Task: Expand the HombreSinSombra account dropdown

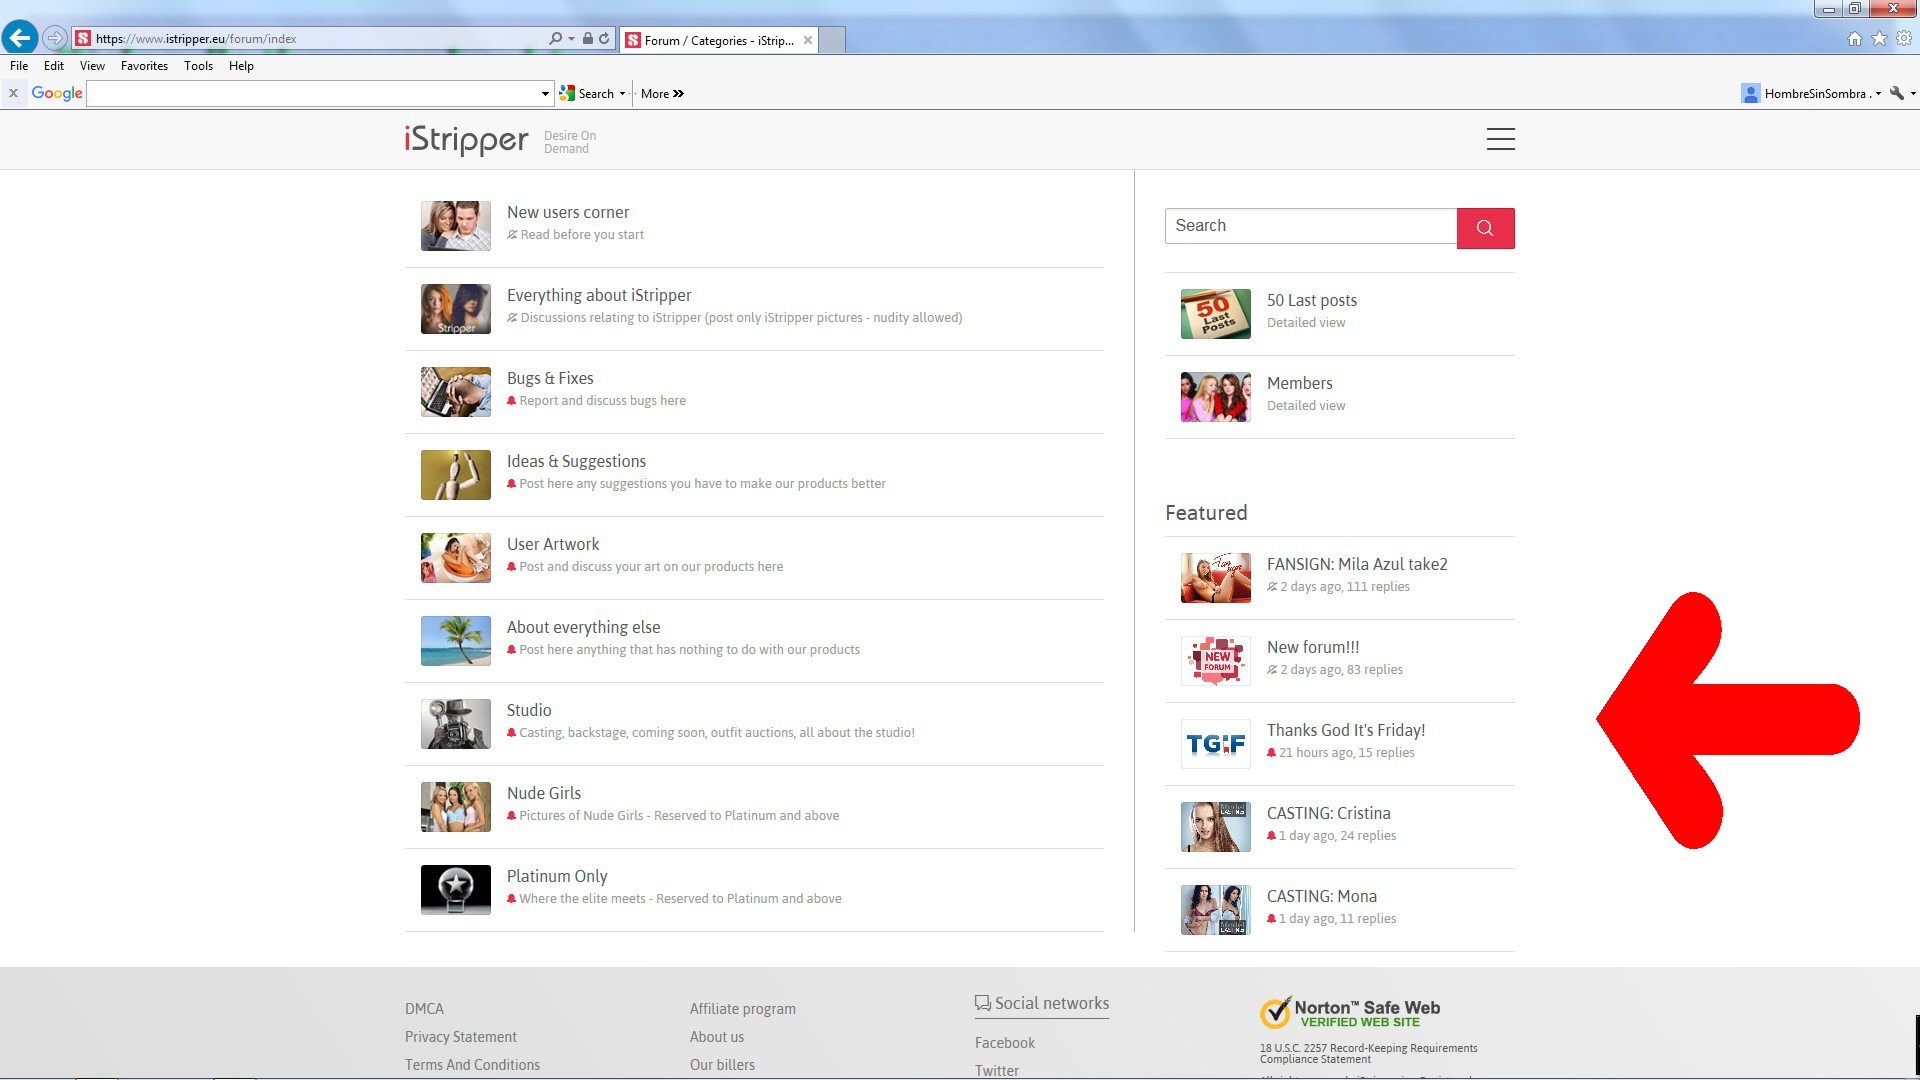Action: (x=1878, y=94)
